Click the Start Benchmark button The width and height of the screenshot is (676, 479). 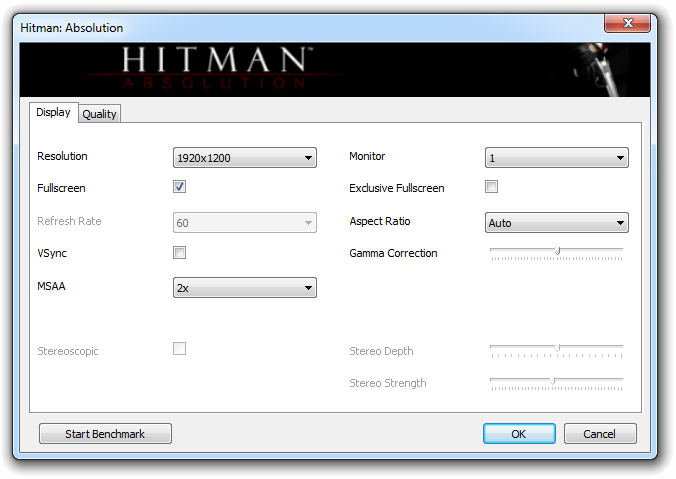coord(105,433)
